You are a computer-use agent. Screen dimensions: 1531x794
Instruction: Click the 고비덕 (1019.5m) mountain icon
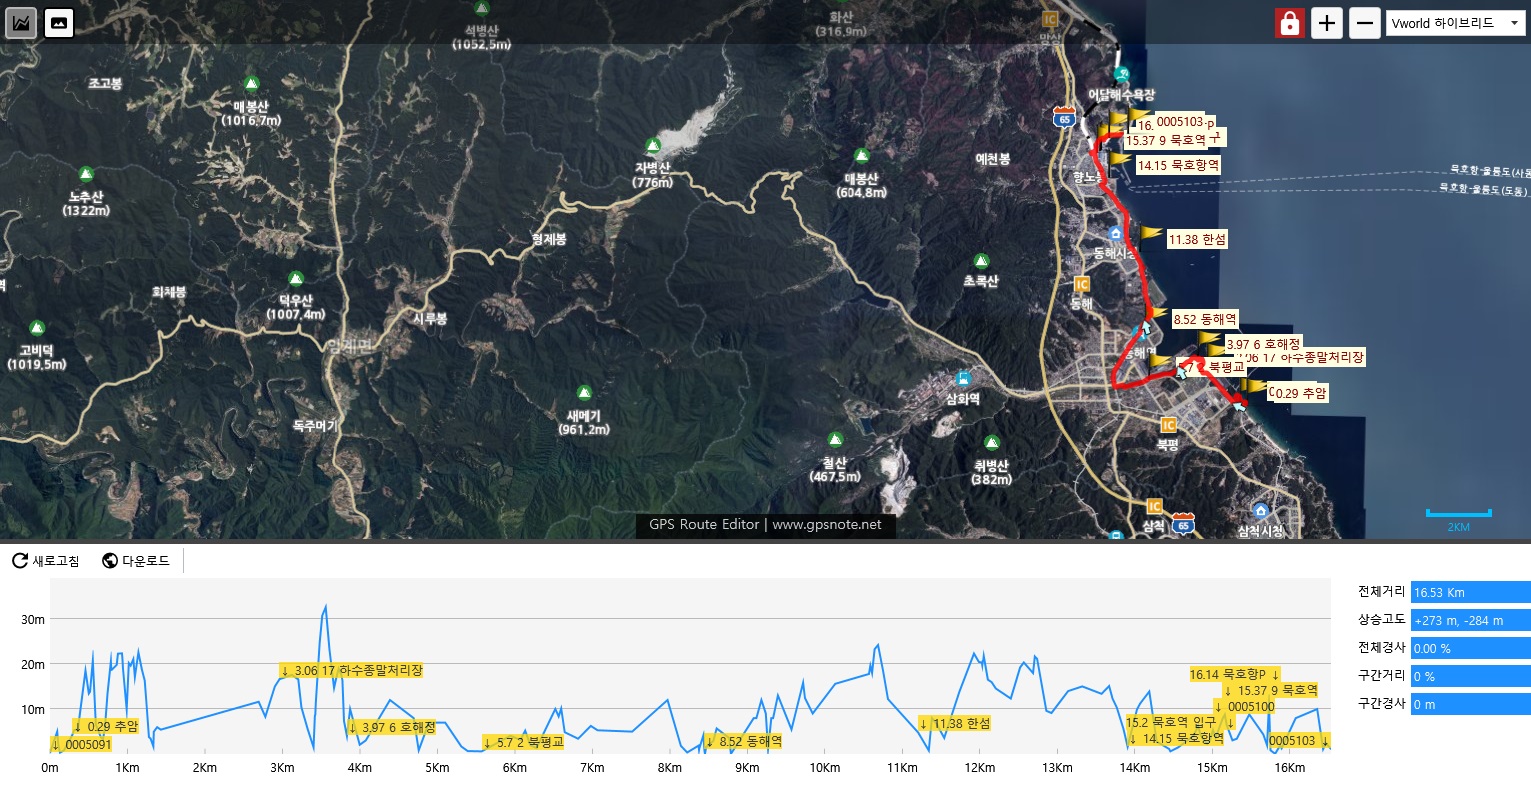37,328
